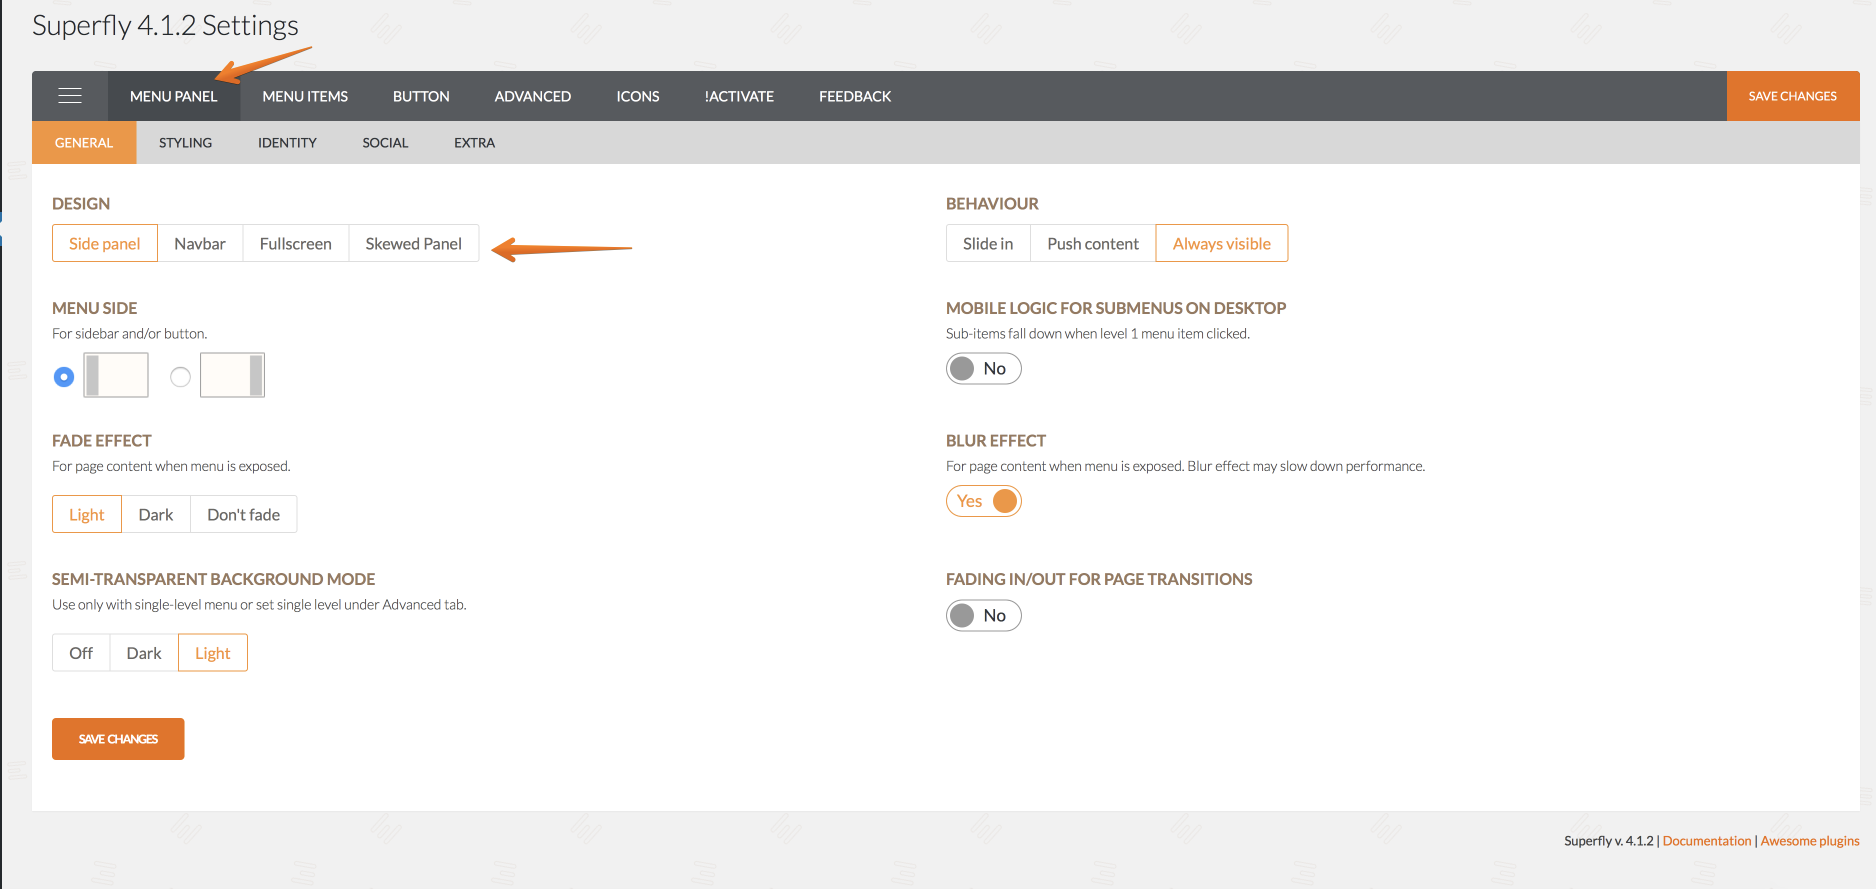Set behaviour to Slide in

[988, 243]
